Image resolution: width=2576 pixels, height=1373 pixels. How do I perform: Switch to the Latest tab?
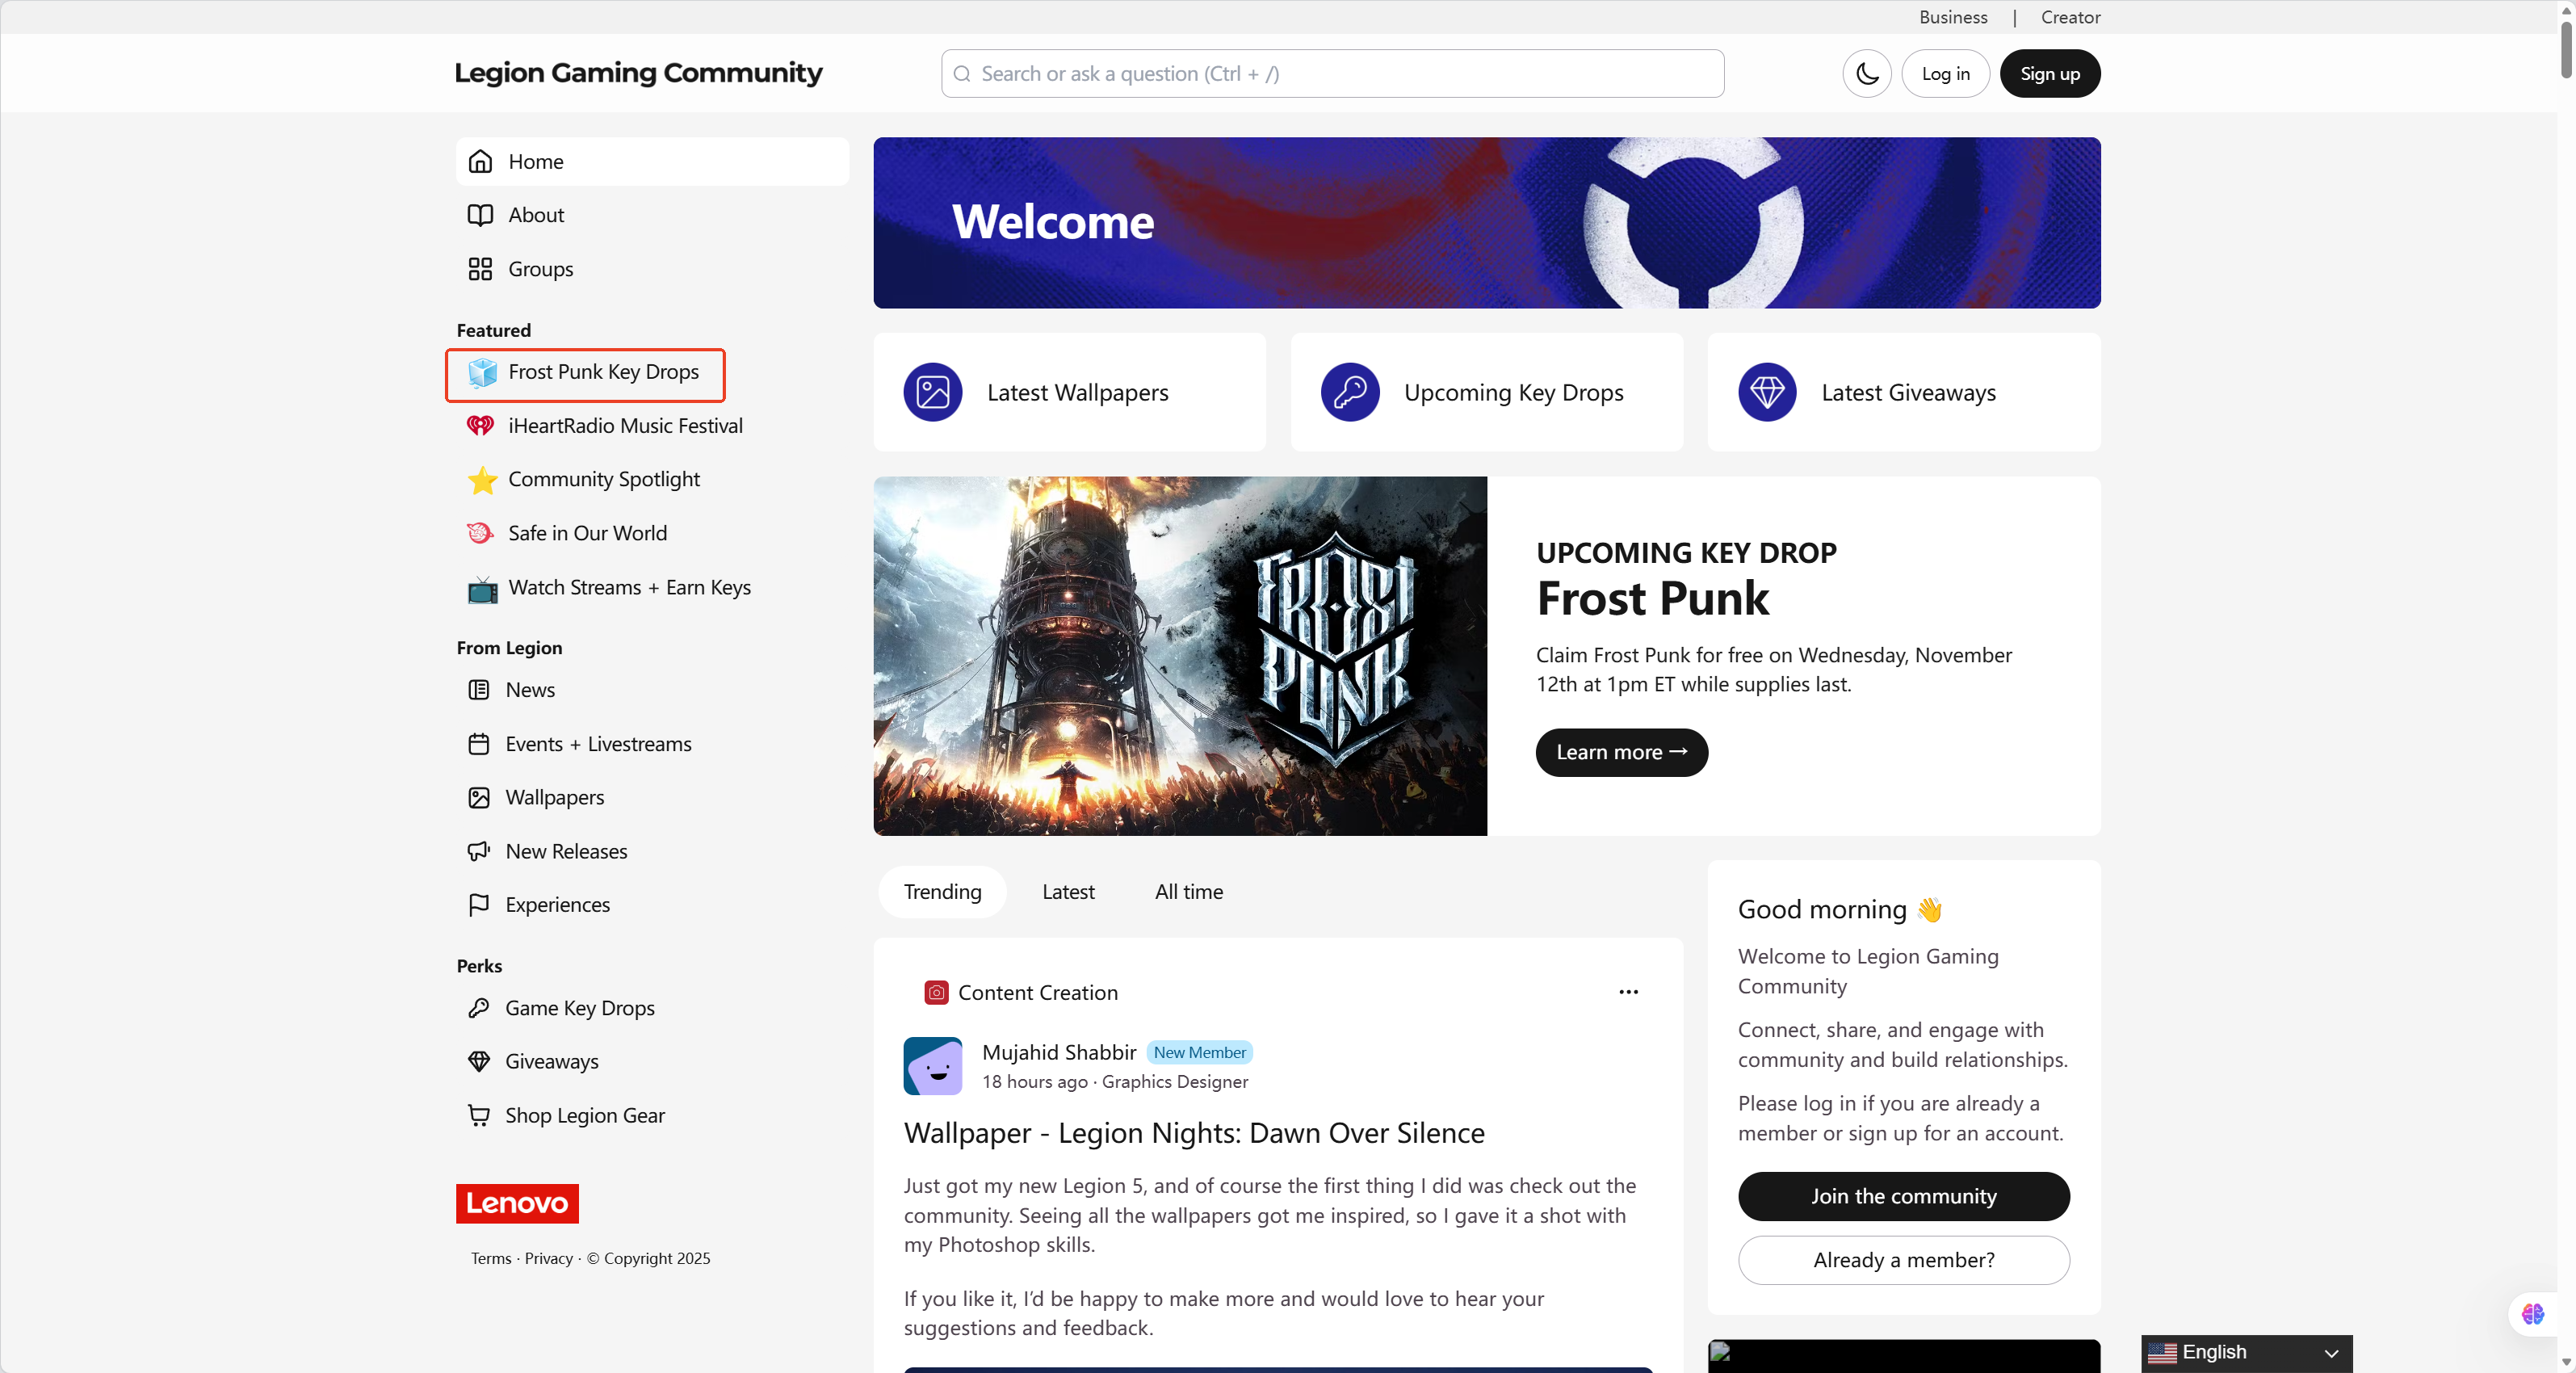point(1068,892)
